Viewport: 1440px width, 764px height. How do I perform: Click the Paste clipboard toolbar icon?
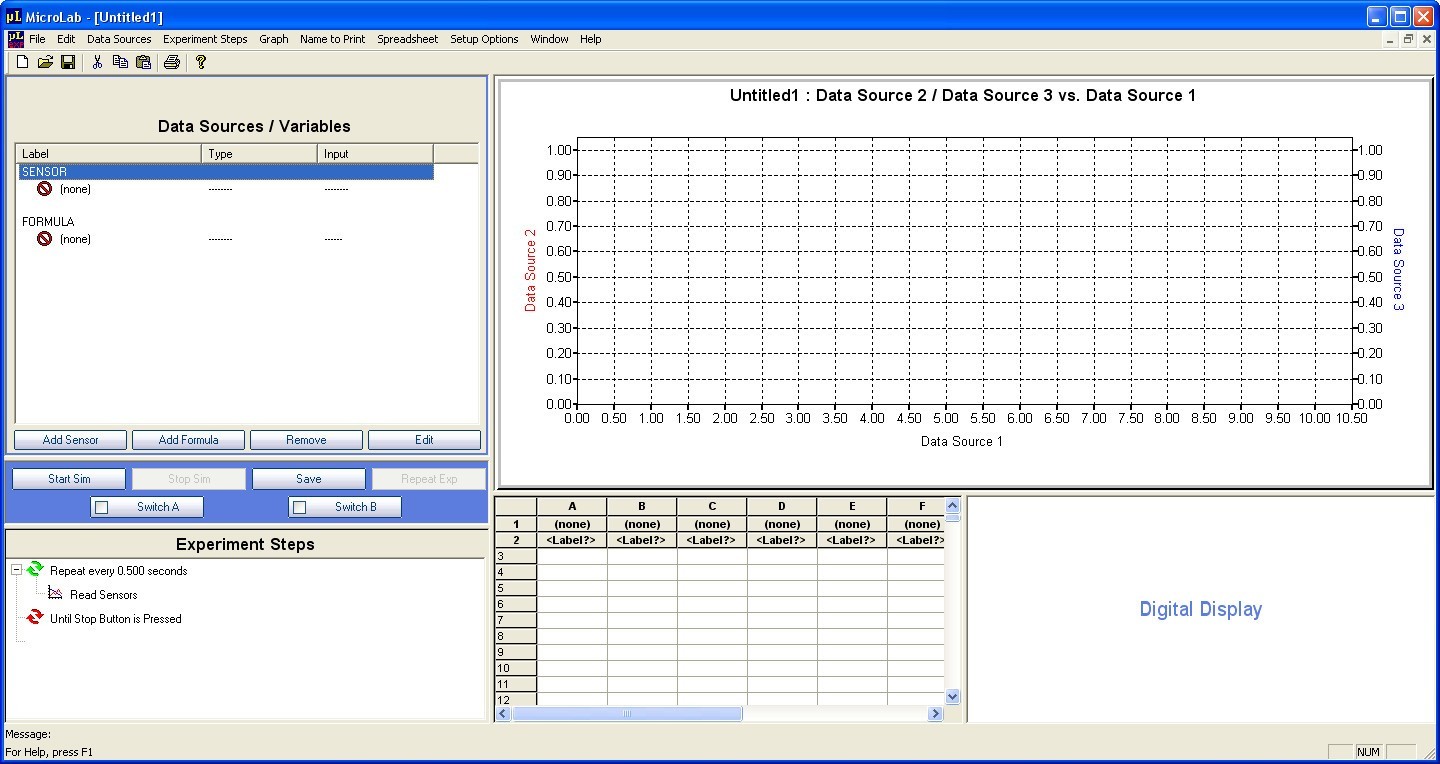(x=143, y=62)
